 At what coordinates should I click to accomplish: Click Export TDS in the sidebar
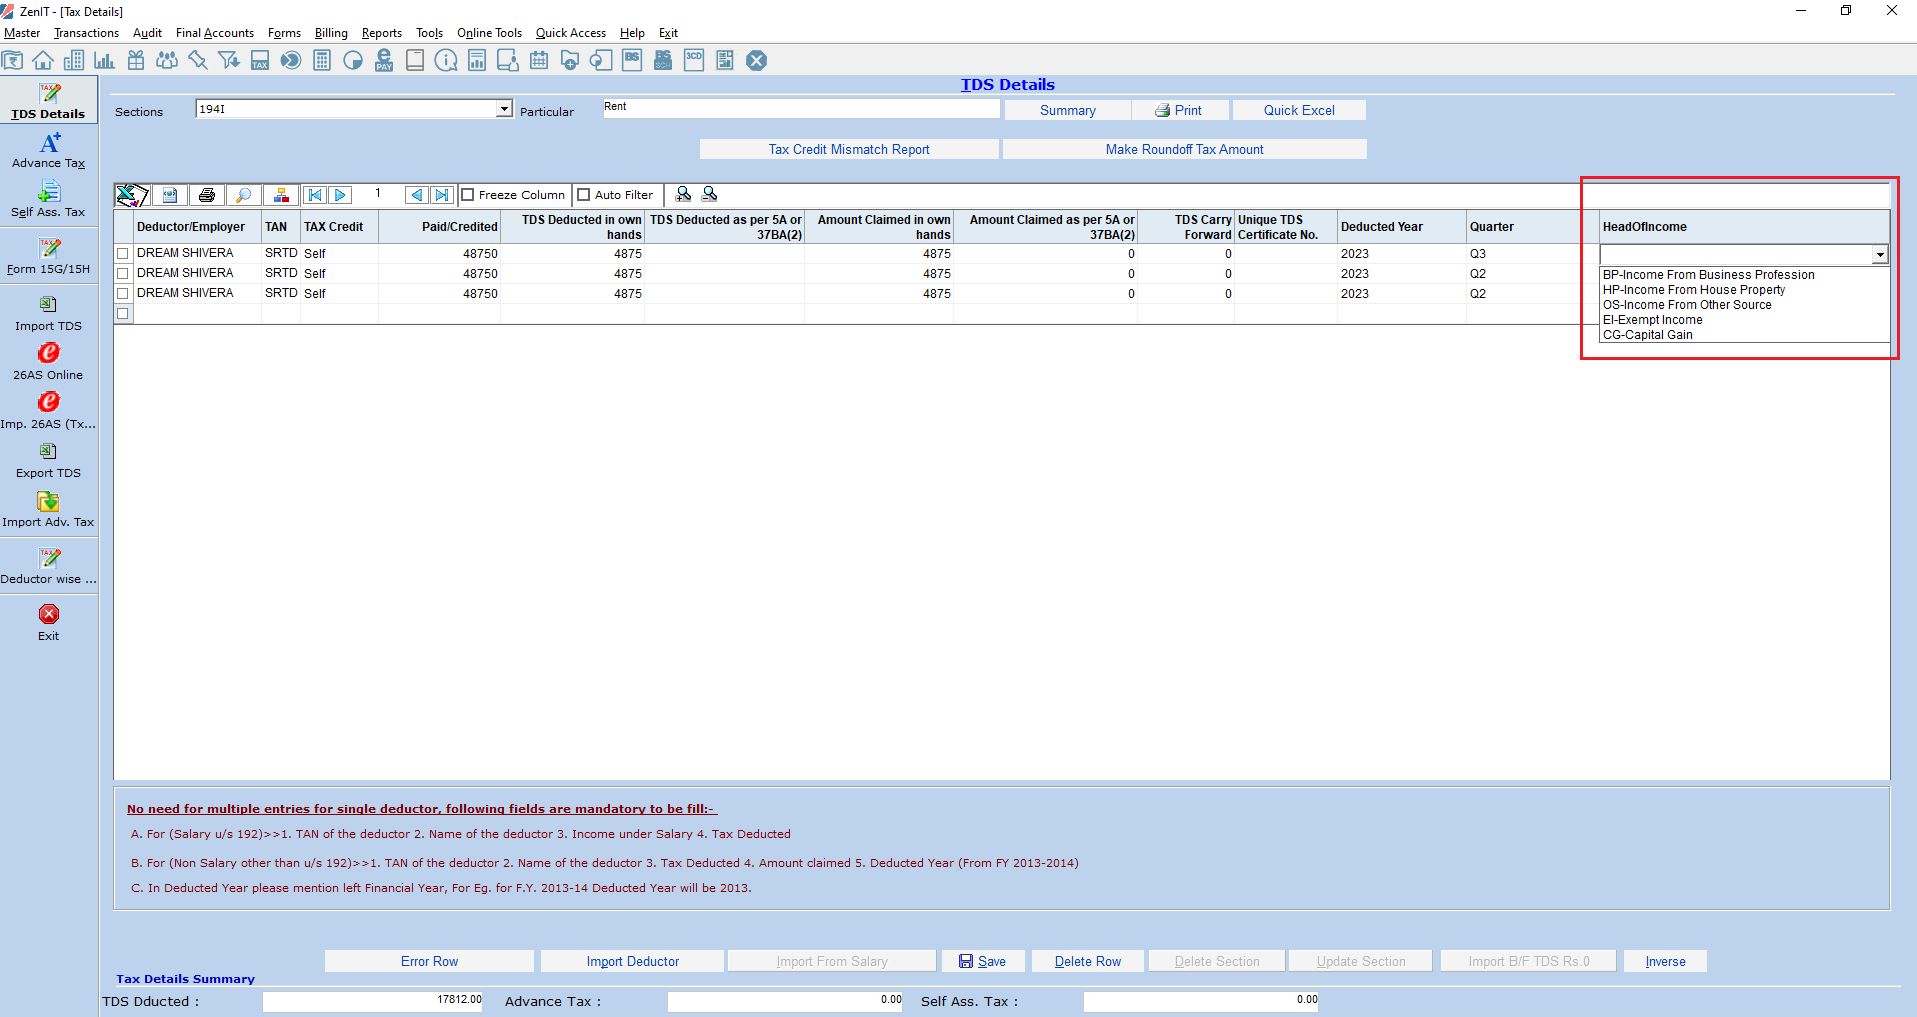48,460
